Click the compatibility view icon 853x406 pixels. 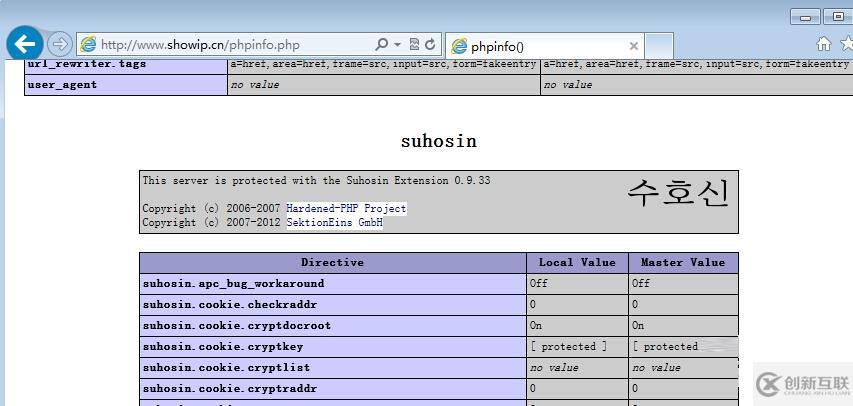[415, 44]
